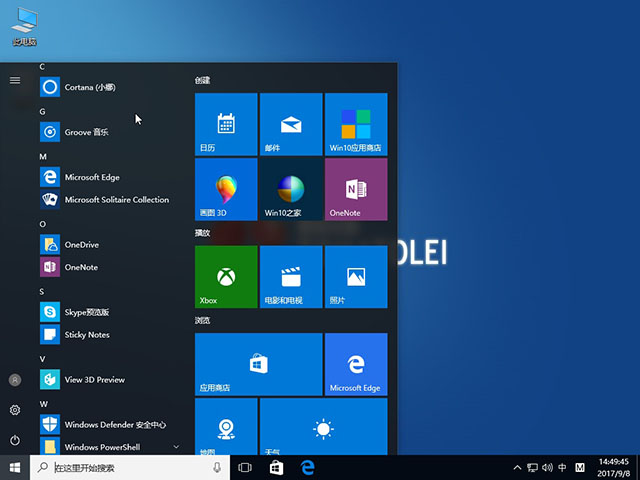Screen dimensions: 640x480
Task: Expand the Start menu hamburger button
Action: tap(15, 80)
